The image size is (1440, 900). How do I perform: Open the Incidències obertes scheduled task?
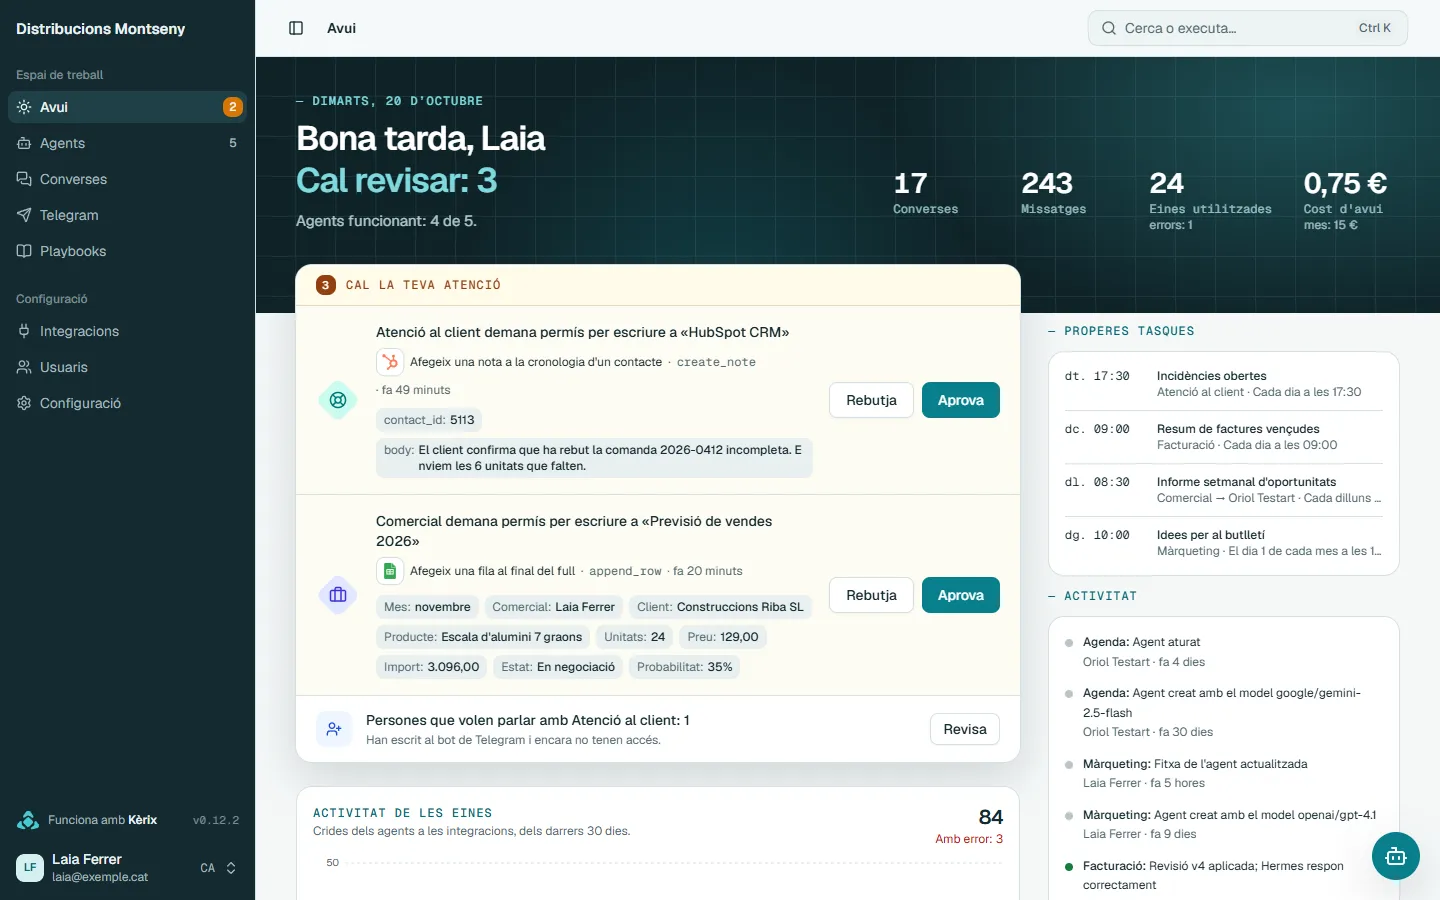1224,384
